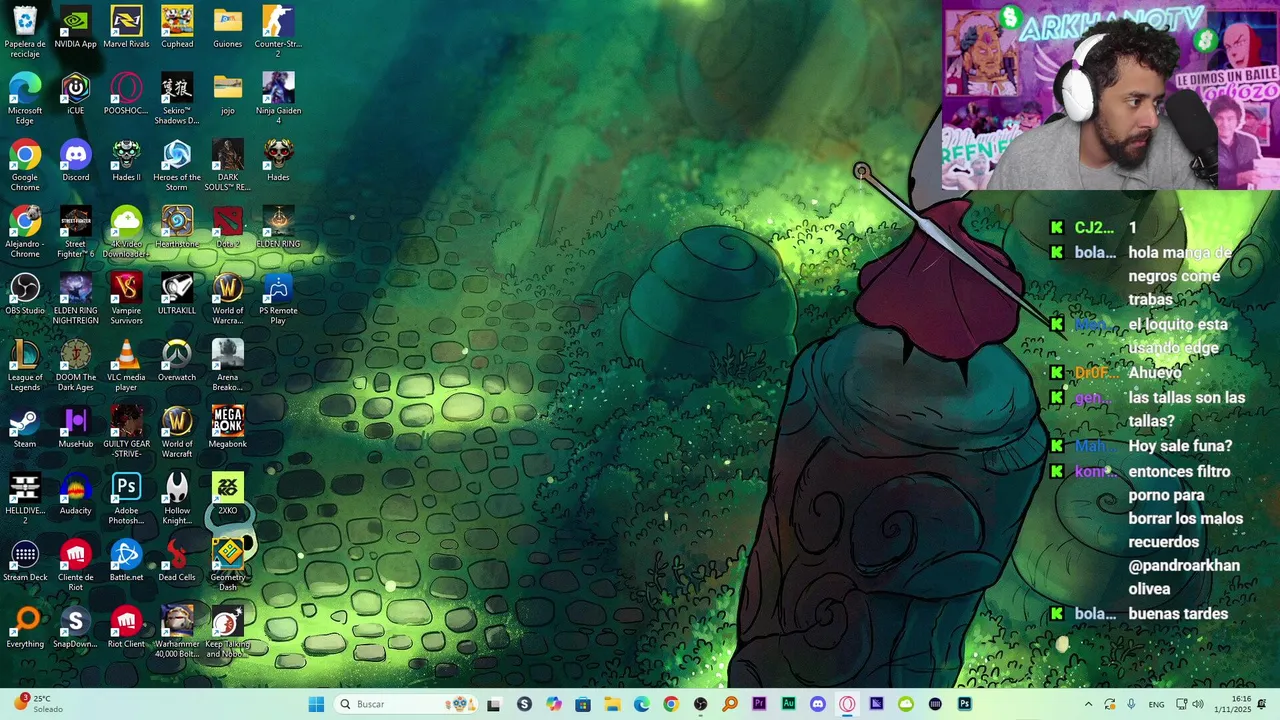This screenshot has height=720, width=1280.
Task: Select the Sekiro Shadows Die shortcut
Action: tap(177, 98)
